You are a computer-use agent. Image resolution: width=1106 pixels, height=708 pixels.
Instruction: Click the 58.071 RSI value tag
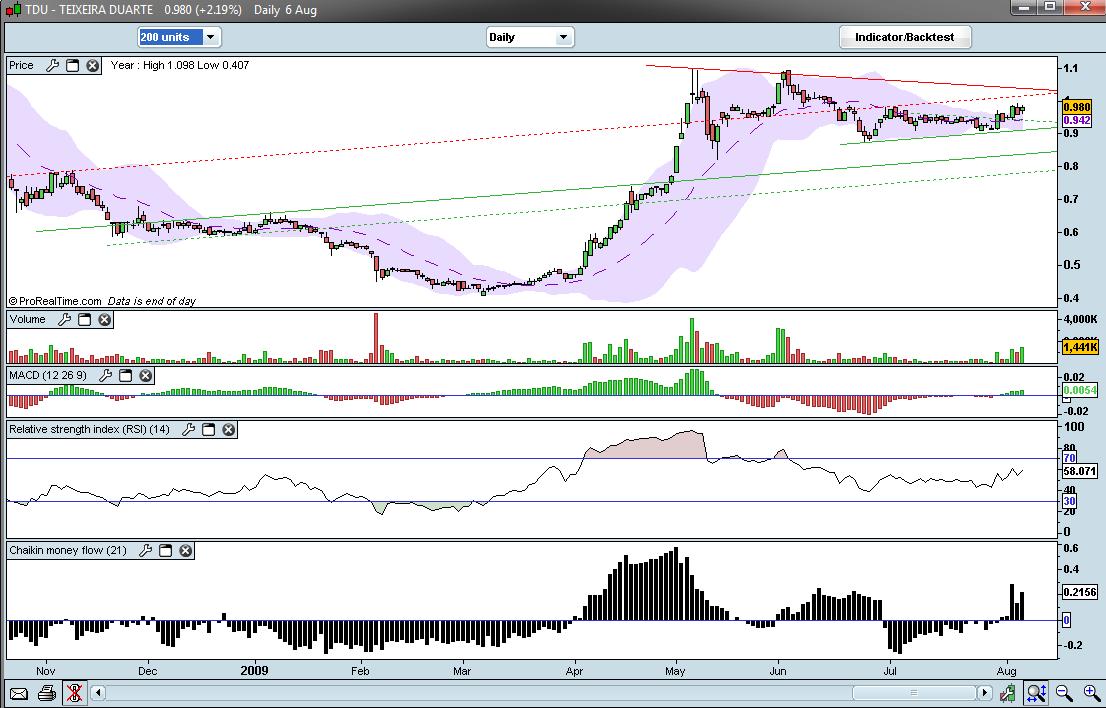tap(1080, 471)
